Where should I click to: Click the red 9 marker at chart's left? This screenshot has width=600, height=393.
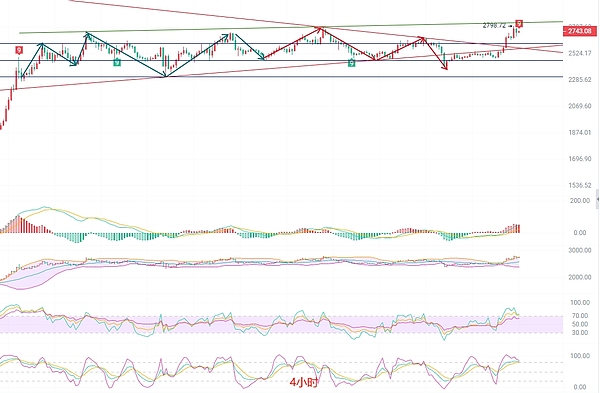tap(19, 50)
